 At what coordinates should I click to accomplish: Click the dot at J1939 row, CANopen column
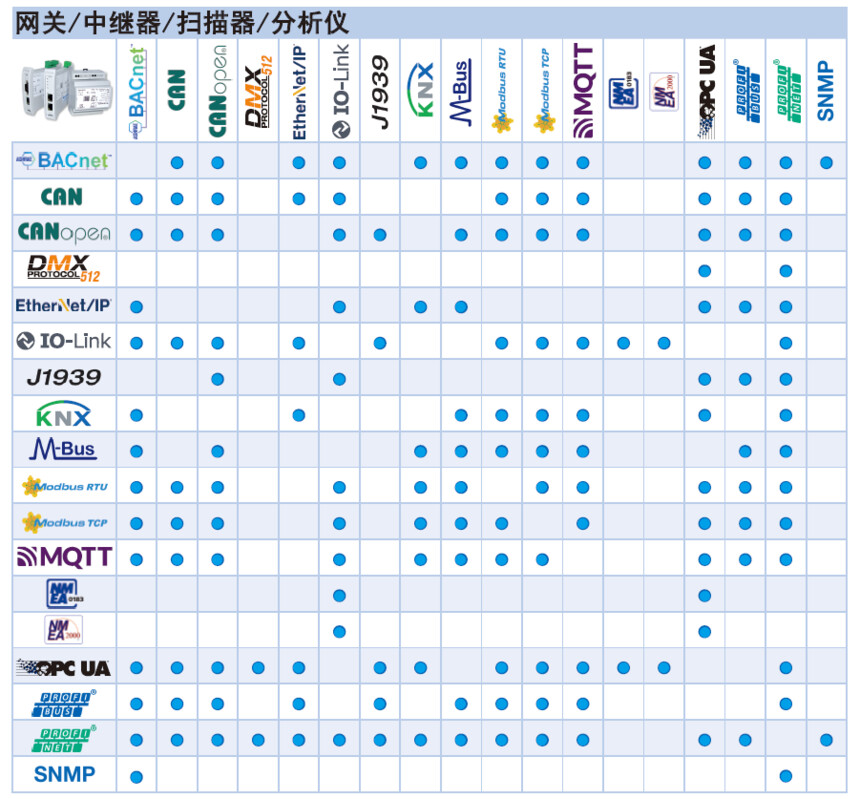(x=218, y=379)
